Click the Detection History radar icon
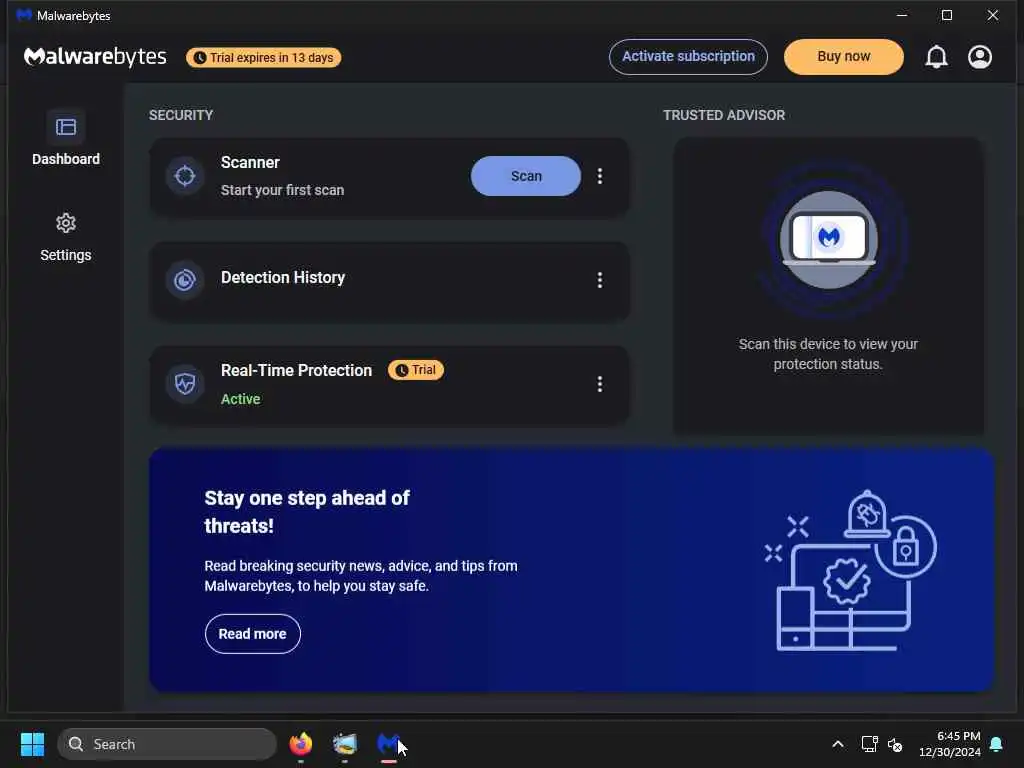This screenshot has width=1024, height=768. [185, 280]
